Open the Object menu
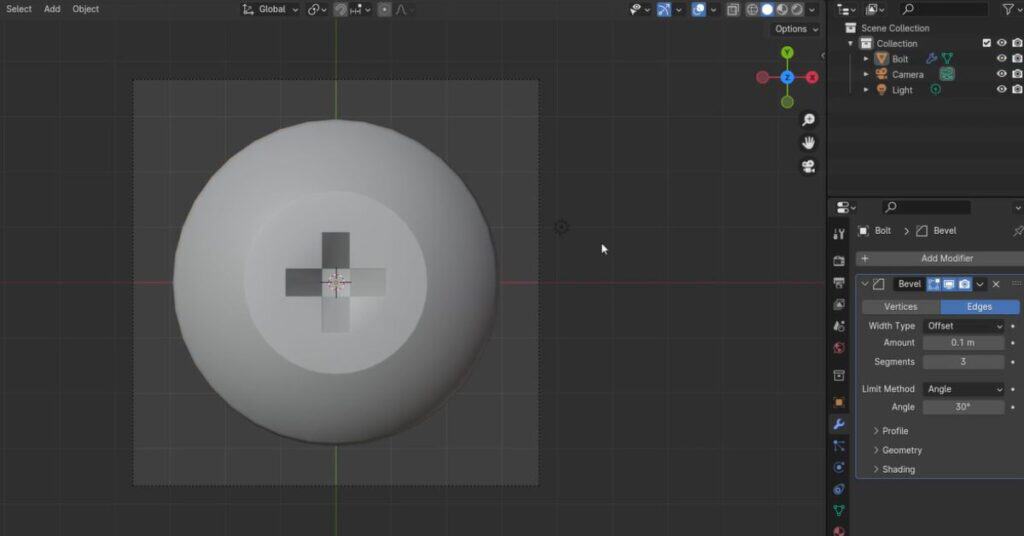 85,9
